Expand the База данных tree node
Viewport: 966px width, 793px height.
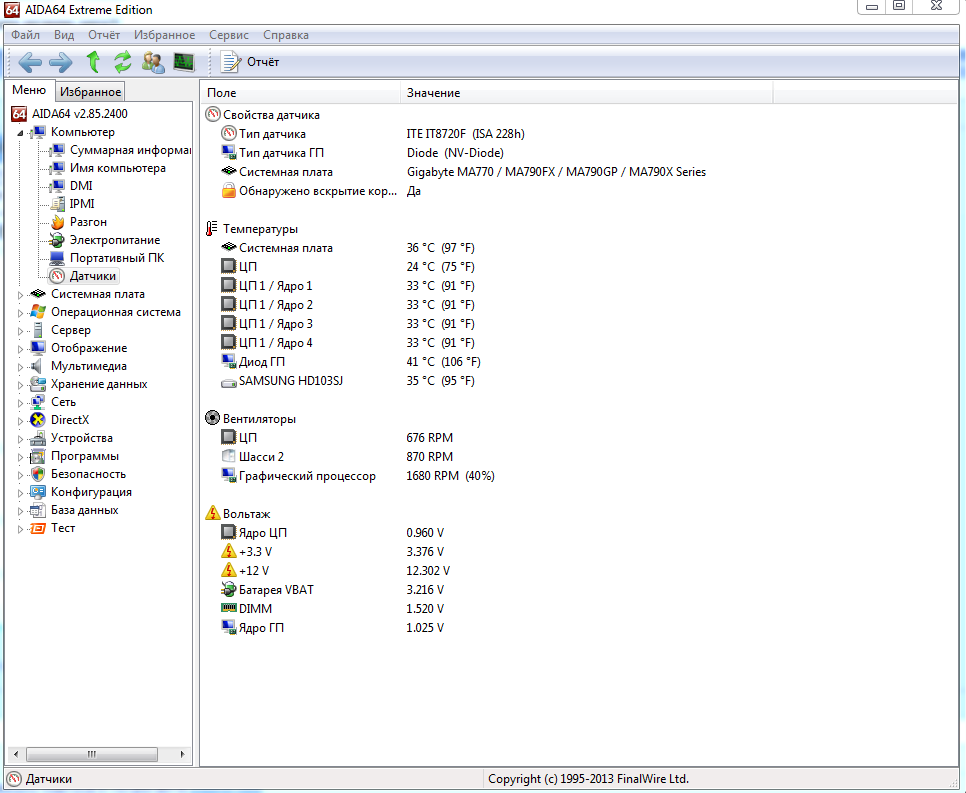[x=20, y=511]
